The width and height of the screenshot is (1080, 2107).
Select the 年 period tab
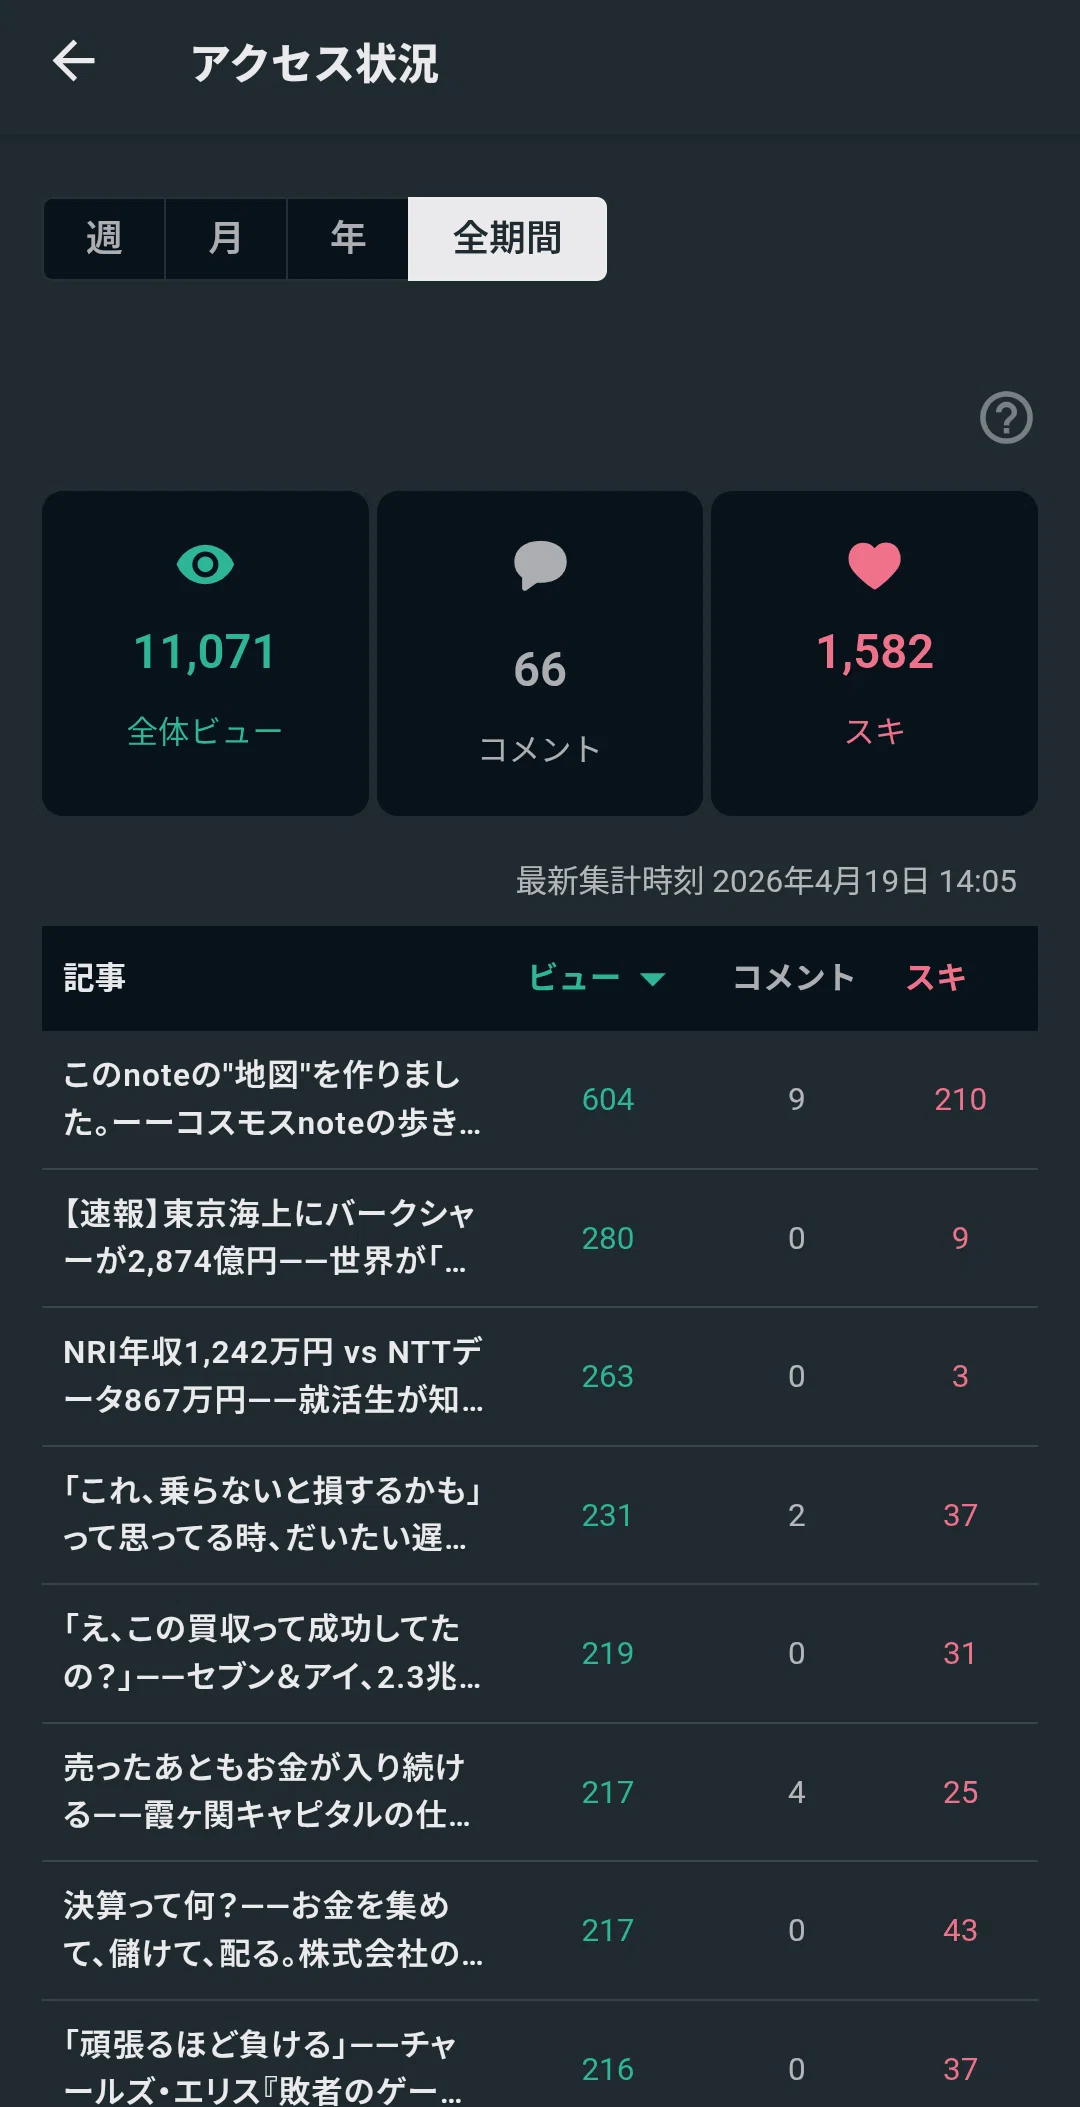click(x=348, y=239)
